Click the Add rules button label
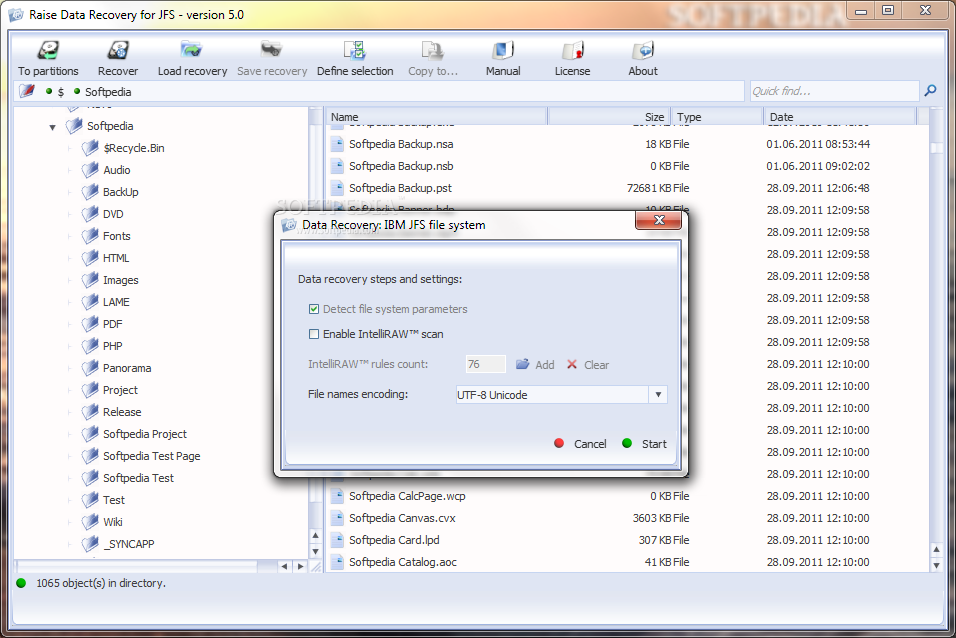 (x=544, y=365)
